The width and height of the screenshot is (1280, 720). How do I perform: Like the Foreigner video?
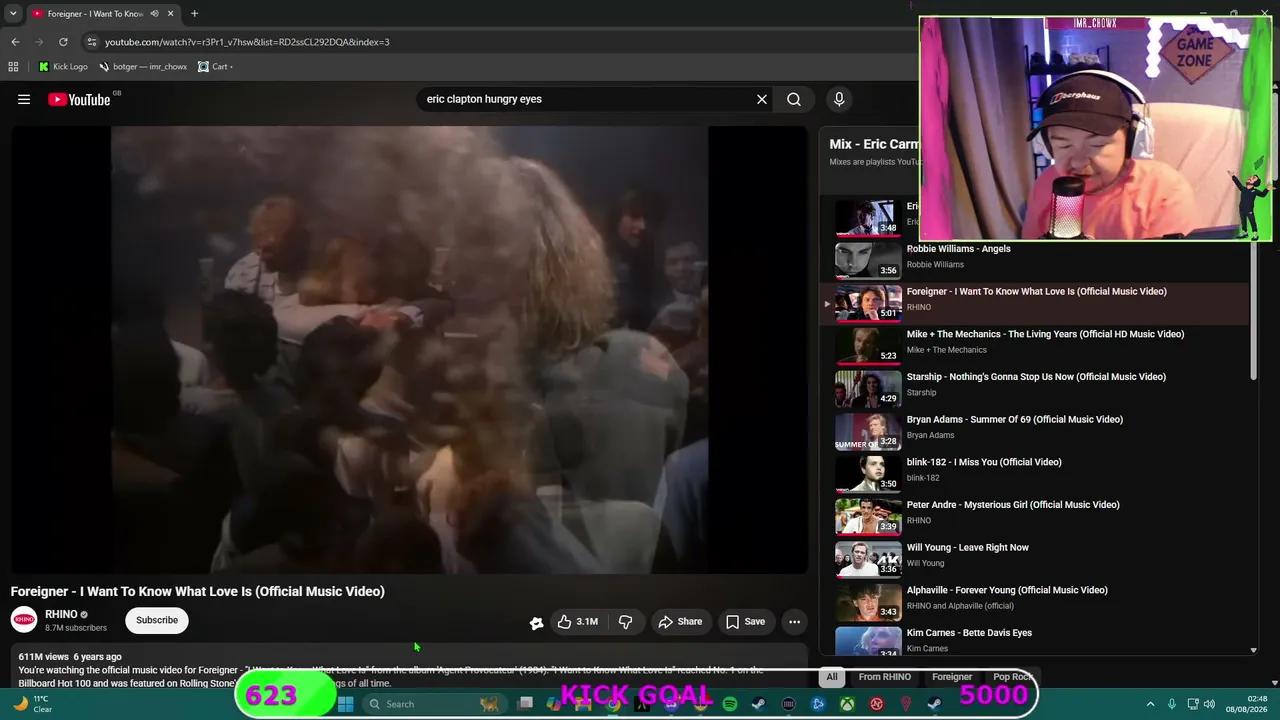[x=577, y=622]
